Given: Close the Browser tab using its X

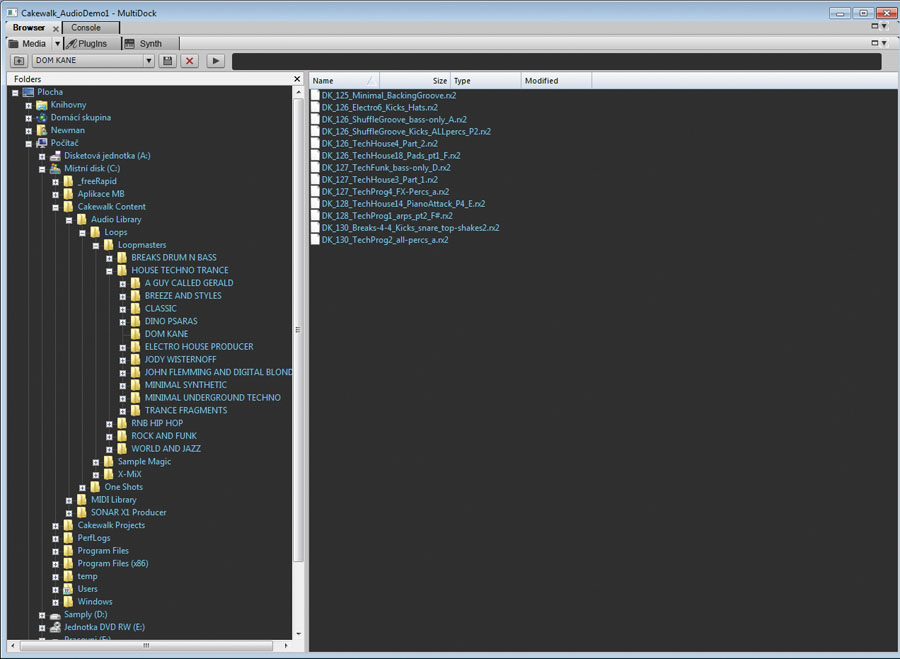Looking at the screenshot, I should (x=56, y=28).
